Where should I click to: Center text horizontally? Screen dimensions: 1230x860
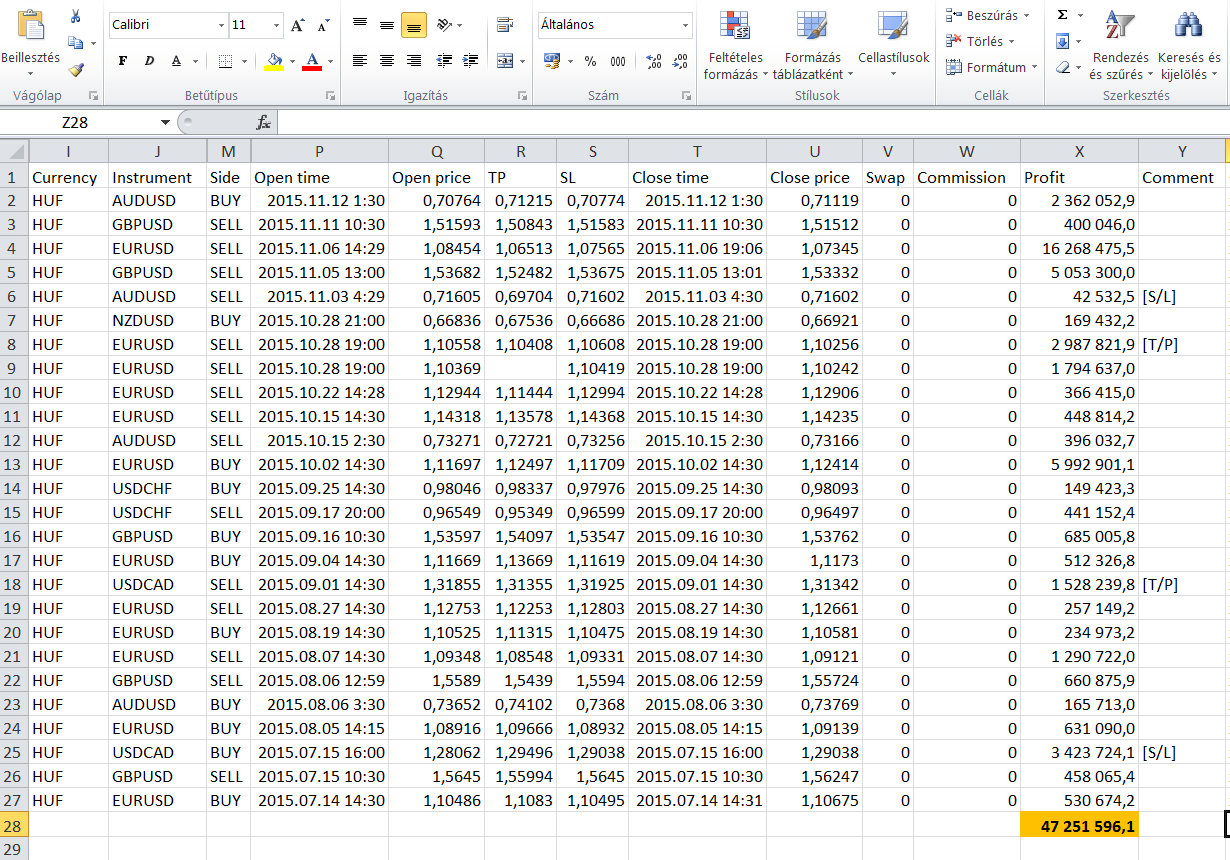pyautogui.click(x=387, y=61)
